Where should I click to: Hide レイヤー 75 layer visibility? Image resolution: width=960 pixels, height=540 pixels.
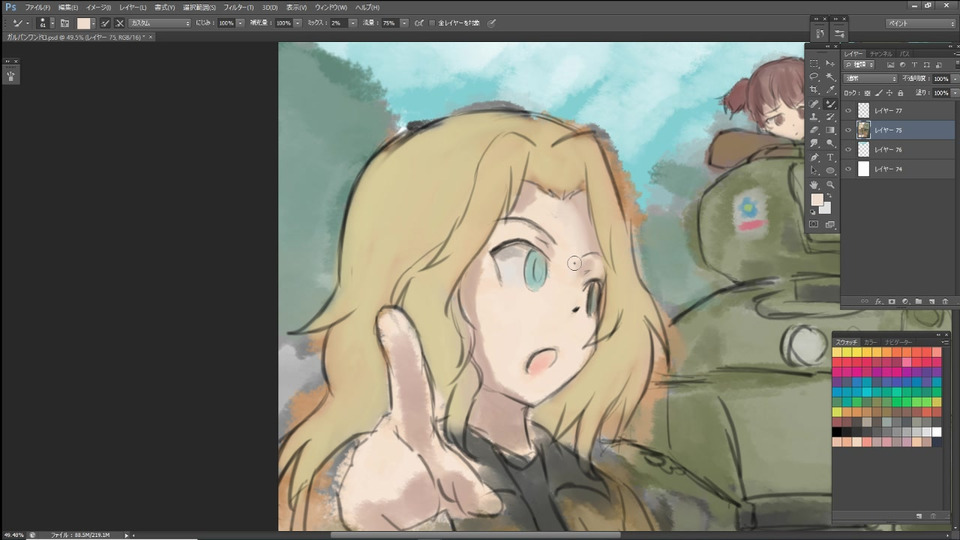point(848,130)
